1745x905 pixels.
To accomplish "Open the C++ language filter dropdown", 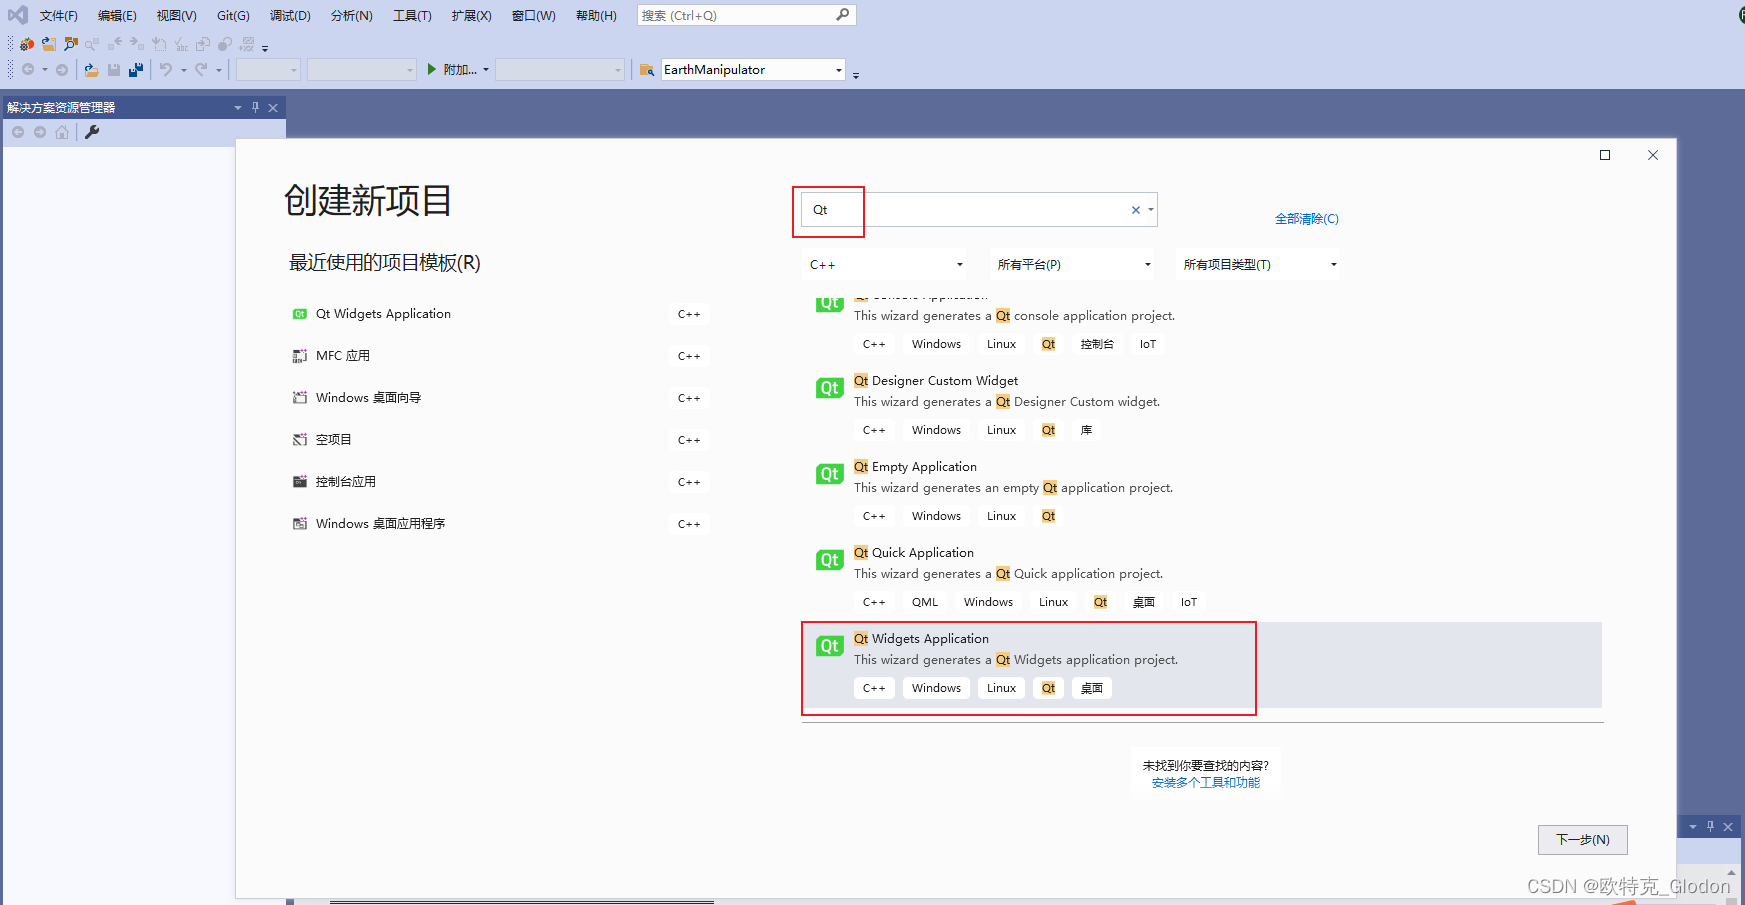I will [x=886, y=265].
